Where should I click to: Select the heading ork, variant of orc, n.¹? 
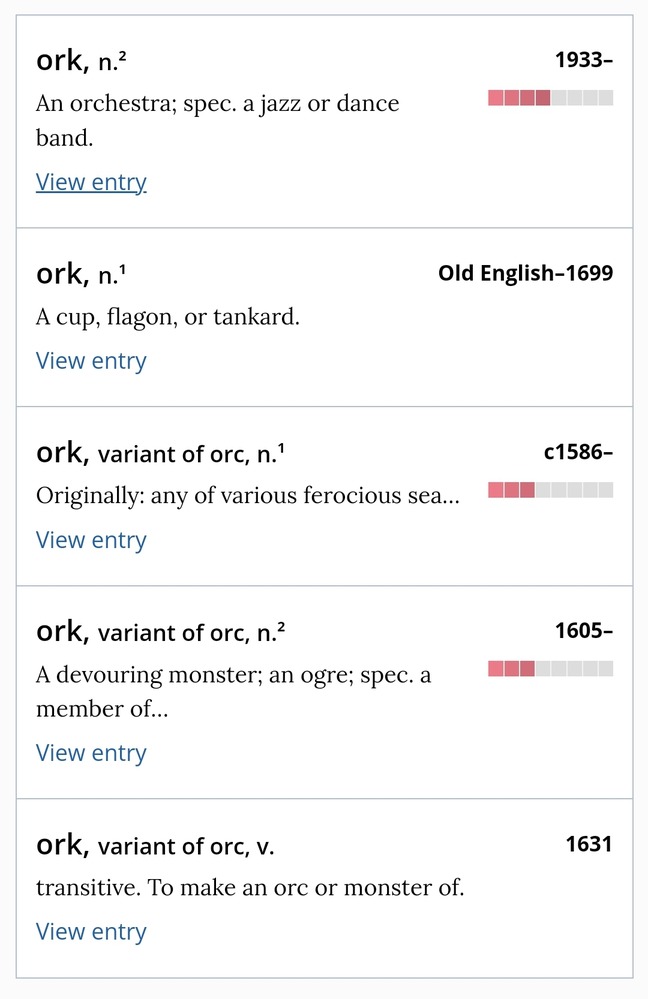[160, 453]
